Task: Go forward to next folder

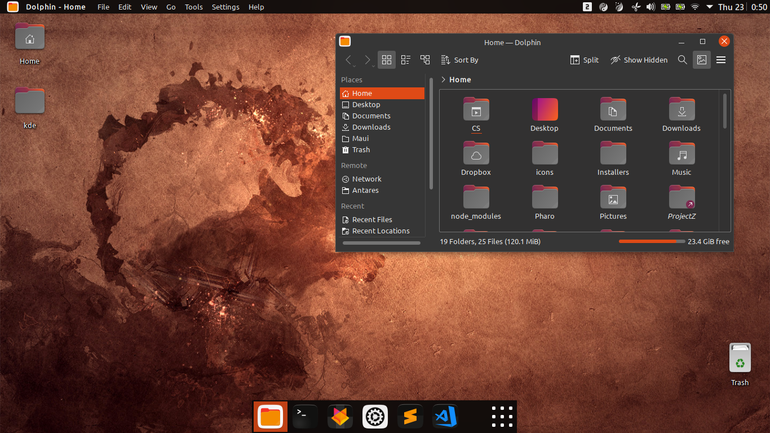Action: pyautogui.click(x=367, y=60)
